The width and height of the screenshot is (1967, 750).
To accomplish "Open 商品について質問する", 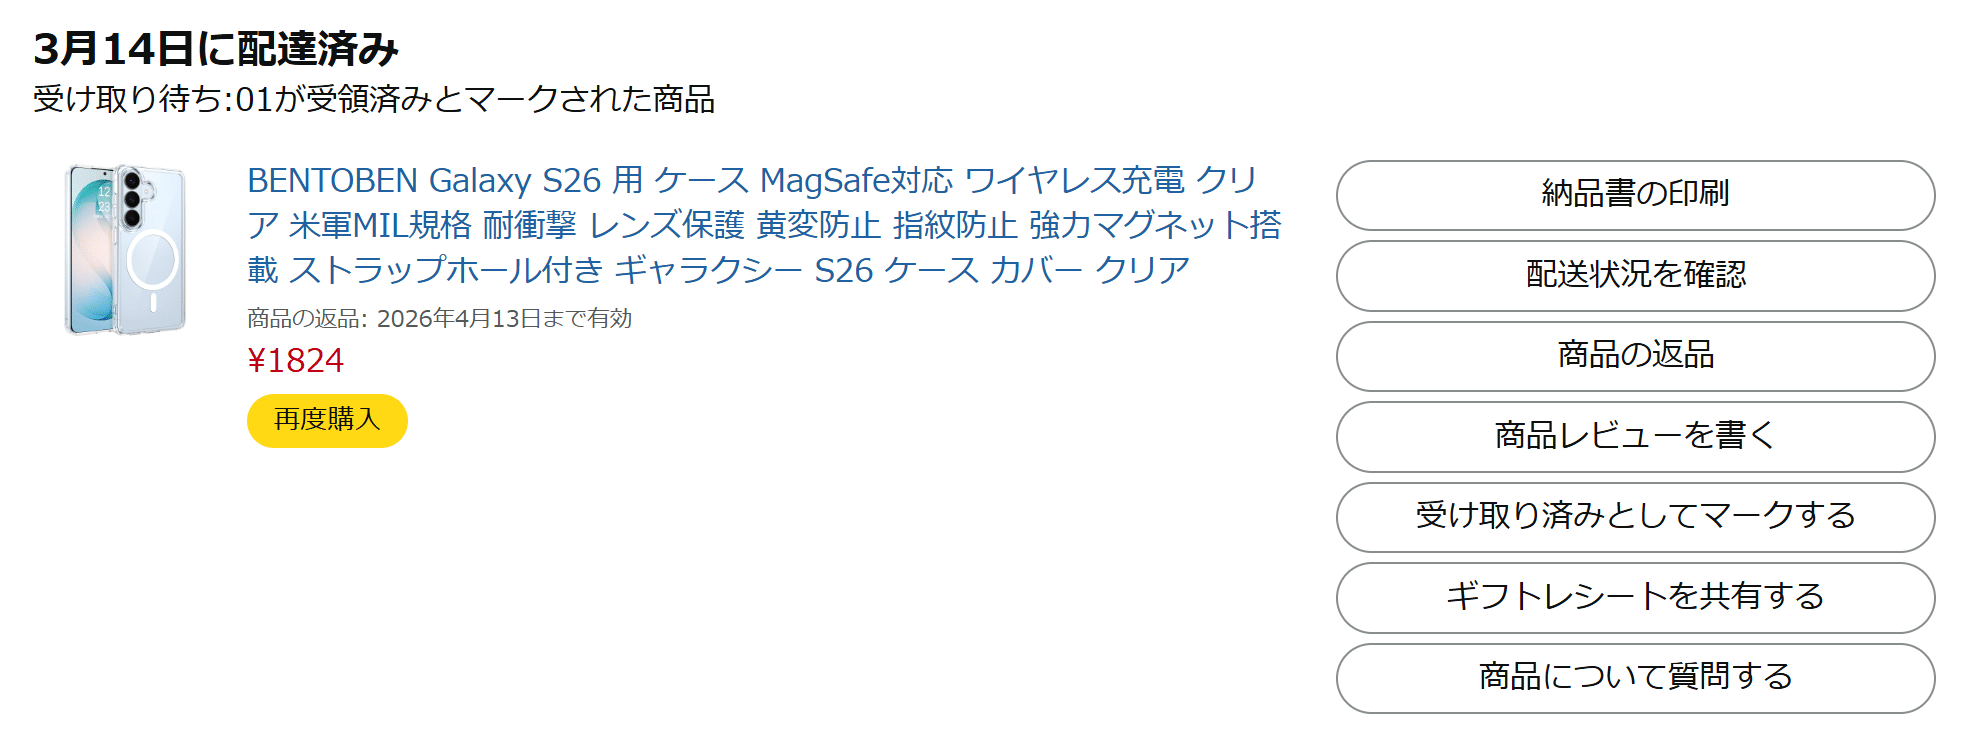I will [1635, 677].
